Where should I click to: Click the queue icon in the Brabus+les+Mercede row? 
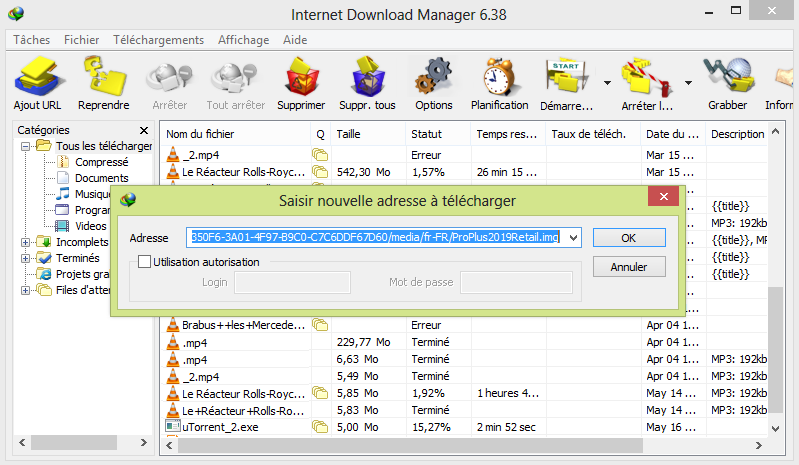pos(320,324)
